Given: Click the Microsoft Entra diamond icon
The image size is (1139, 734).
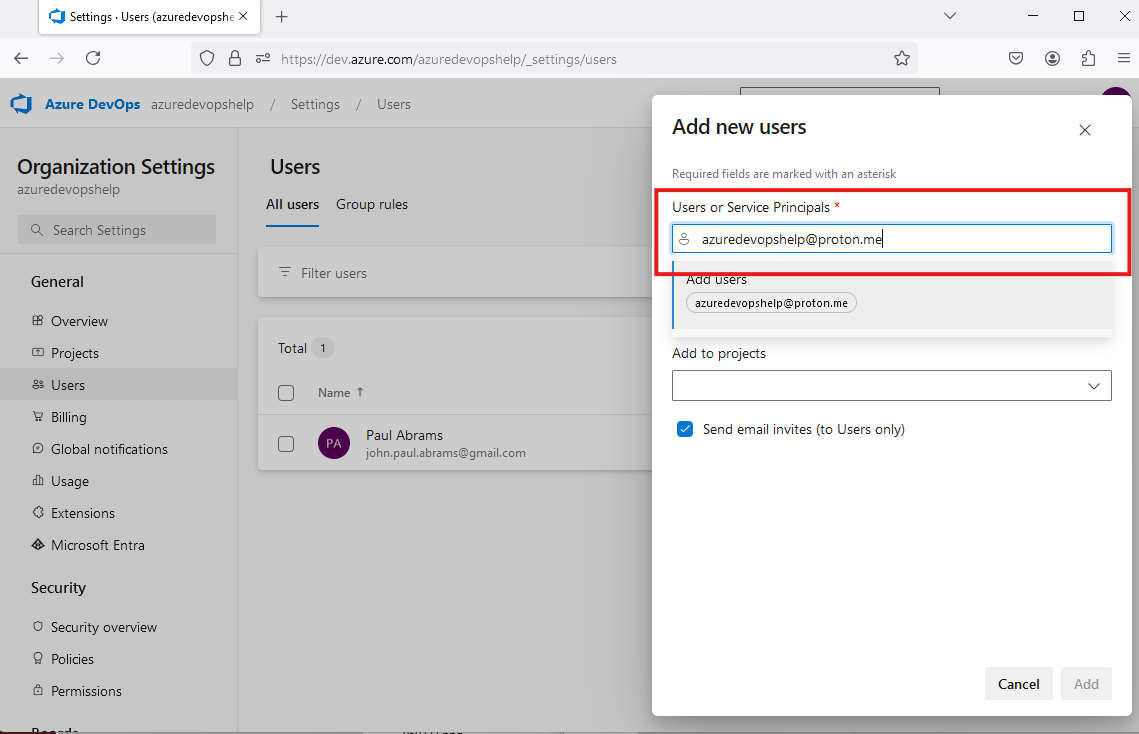Looking at the screenshot, I should pos(38,544).
